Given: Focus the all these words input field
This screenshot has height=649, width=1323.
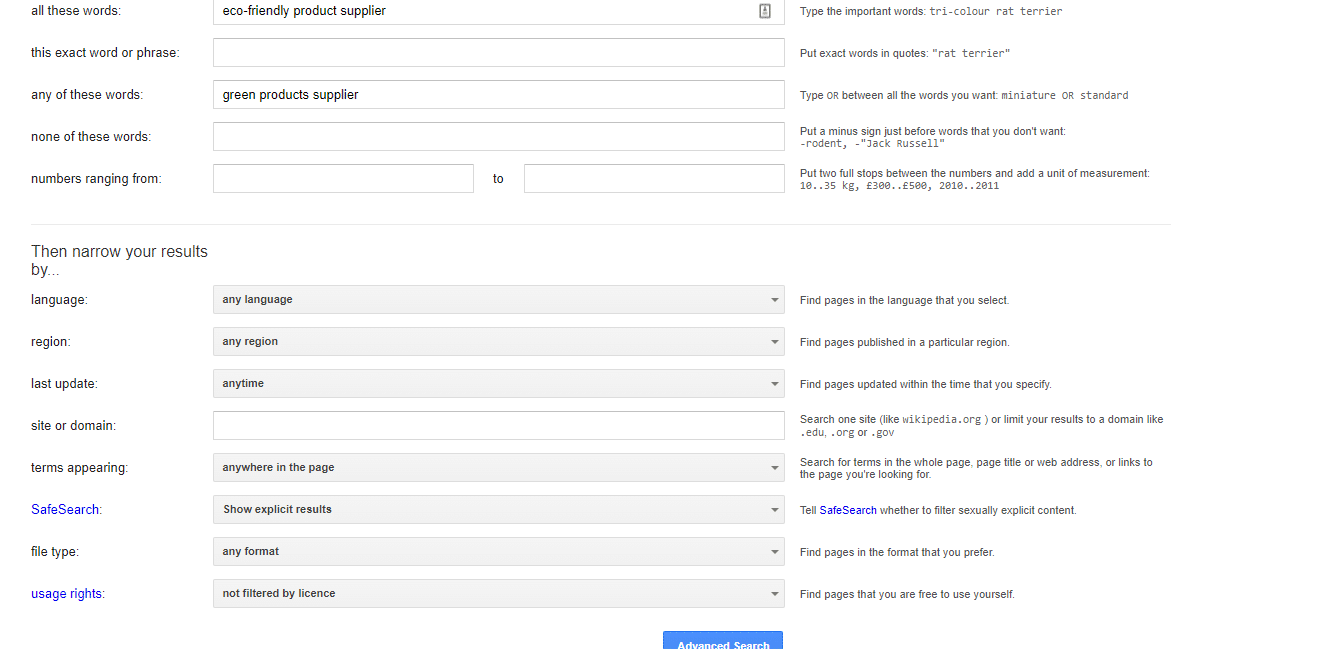Looking at the screenshot, I should click(x=480, y=11).
